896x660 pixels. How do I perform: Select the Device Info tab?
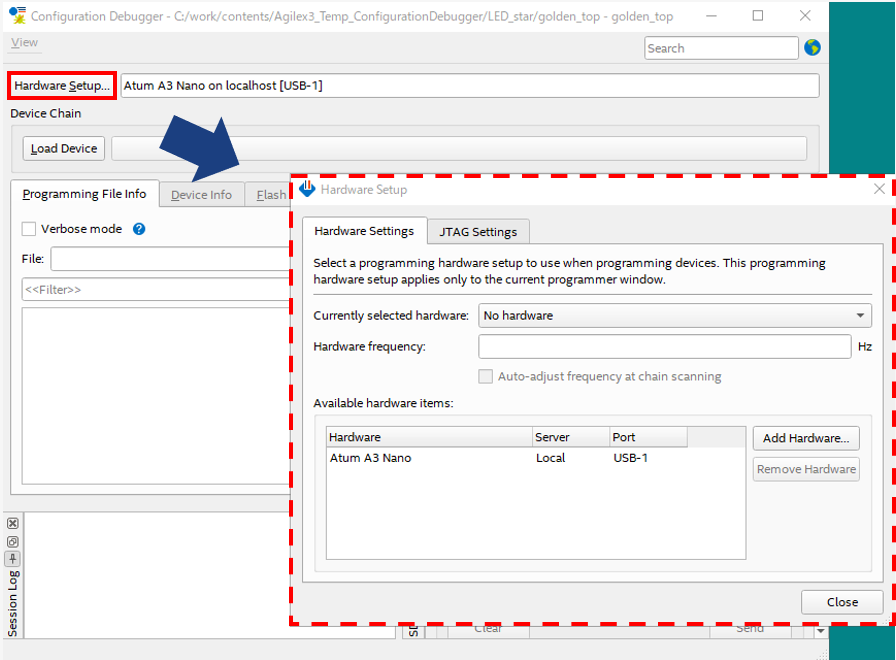(201, 195)
